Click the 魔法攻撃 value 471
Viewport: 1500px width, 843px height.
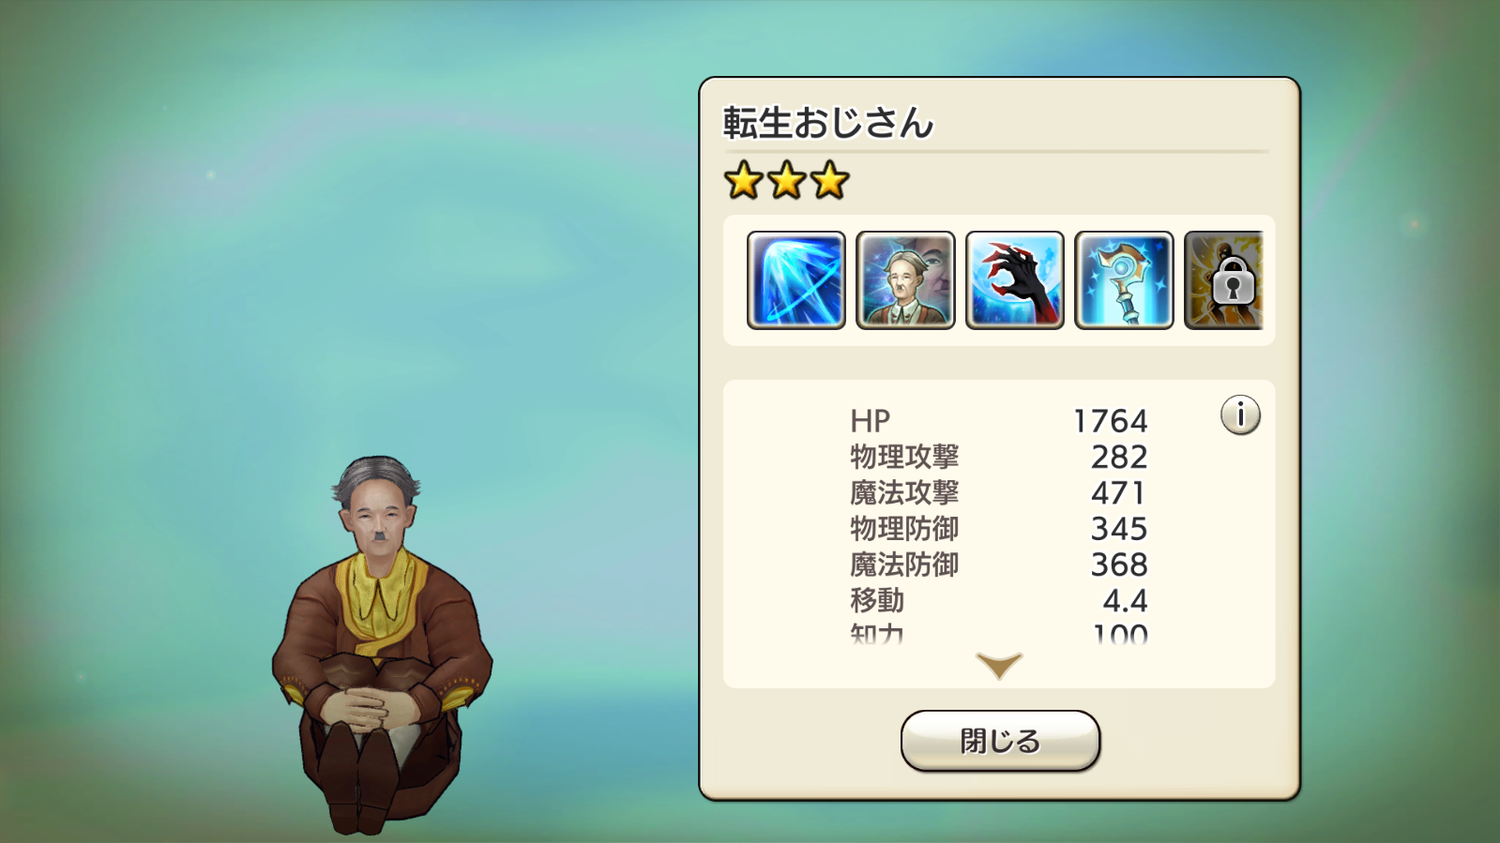[1119, 493]
